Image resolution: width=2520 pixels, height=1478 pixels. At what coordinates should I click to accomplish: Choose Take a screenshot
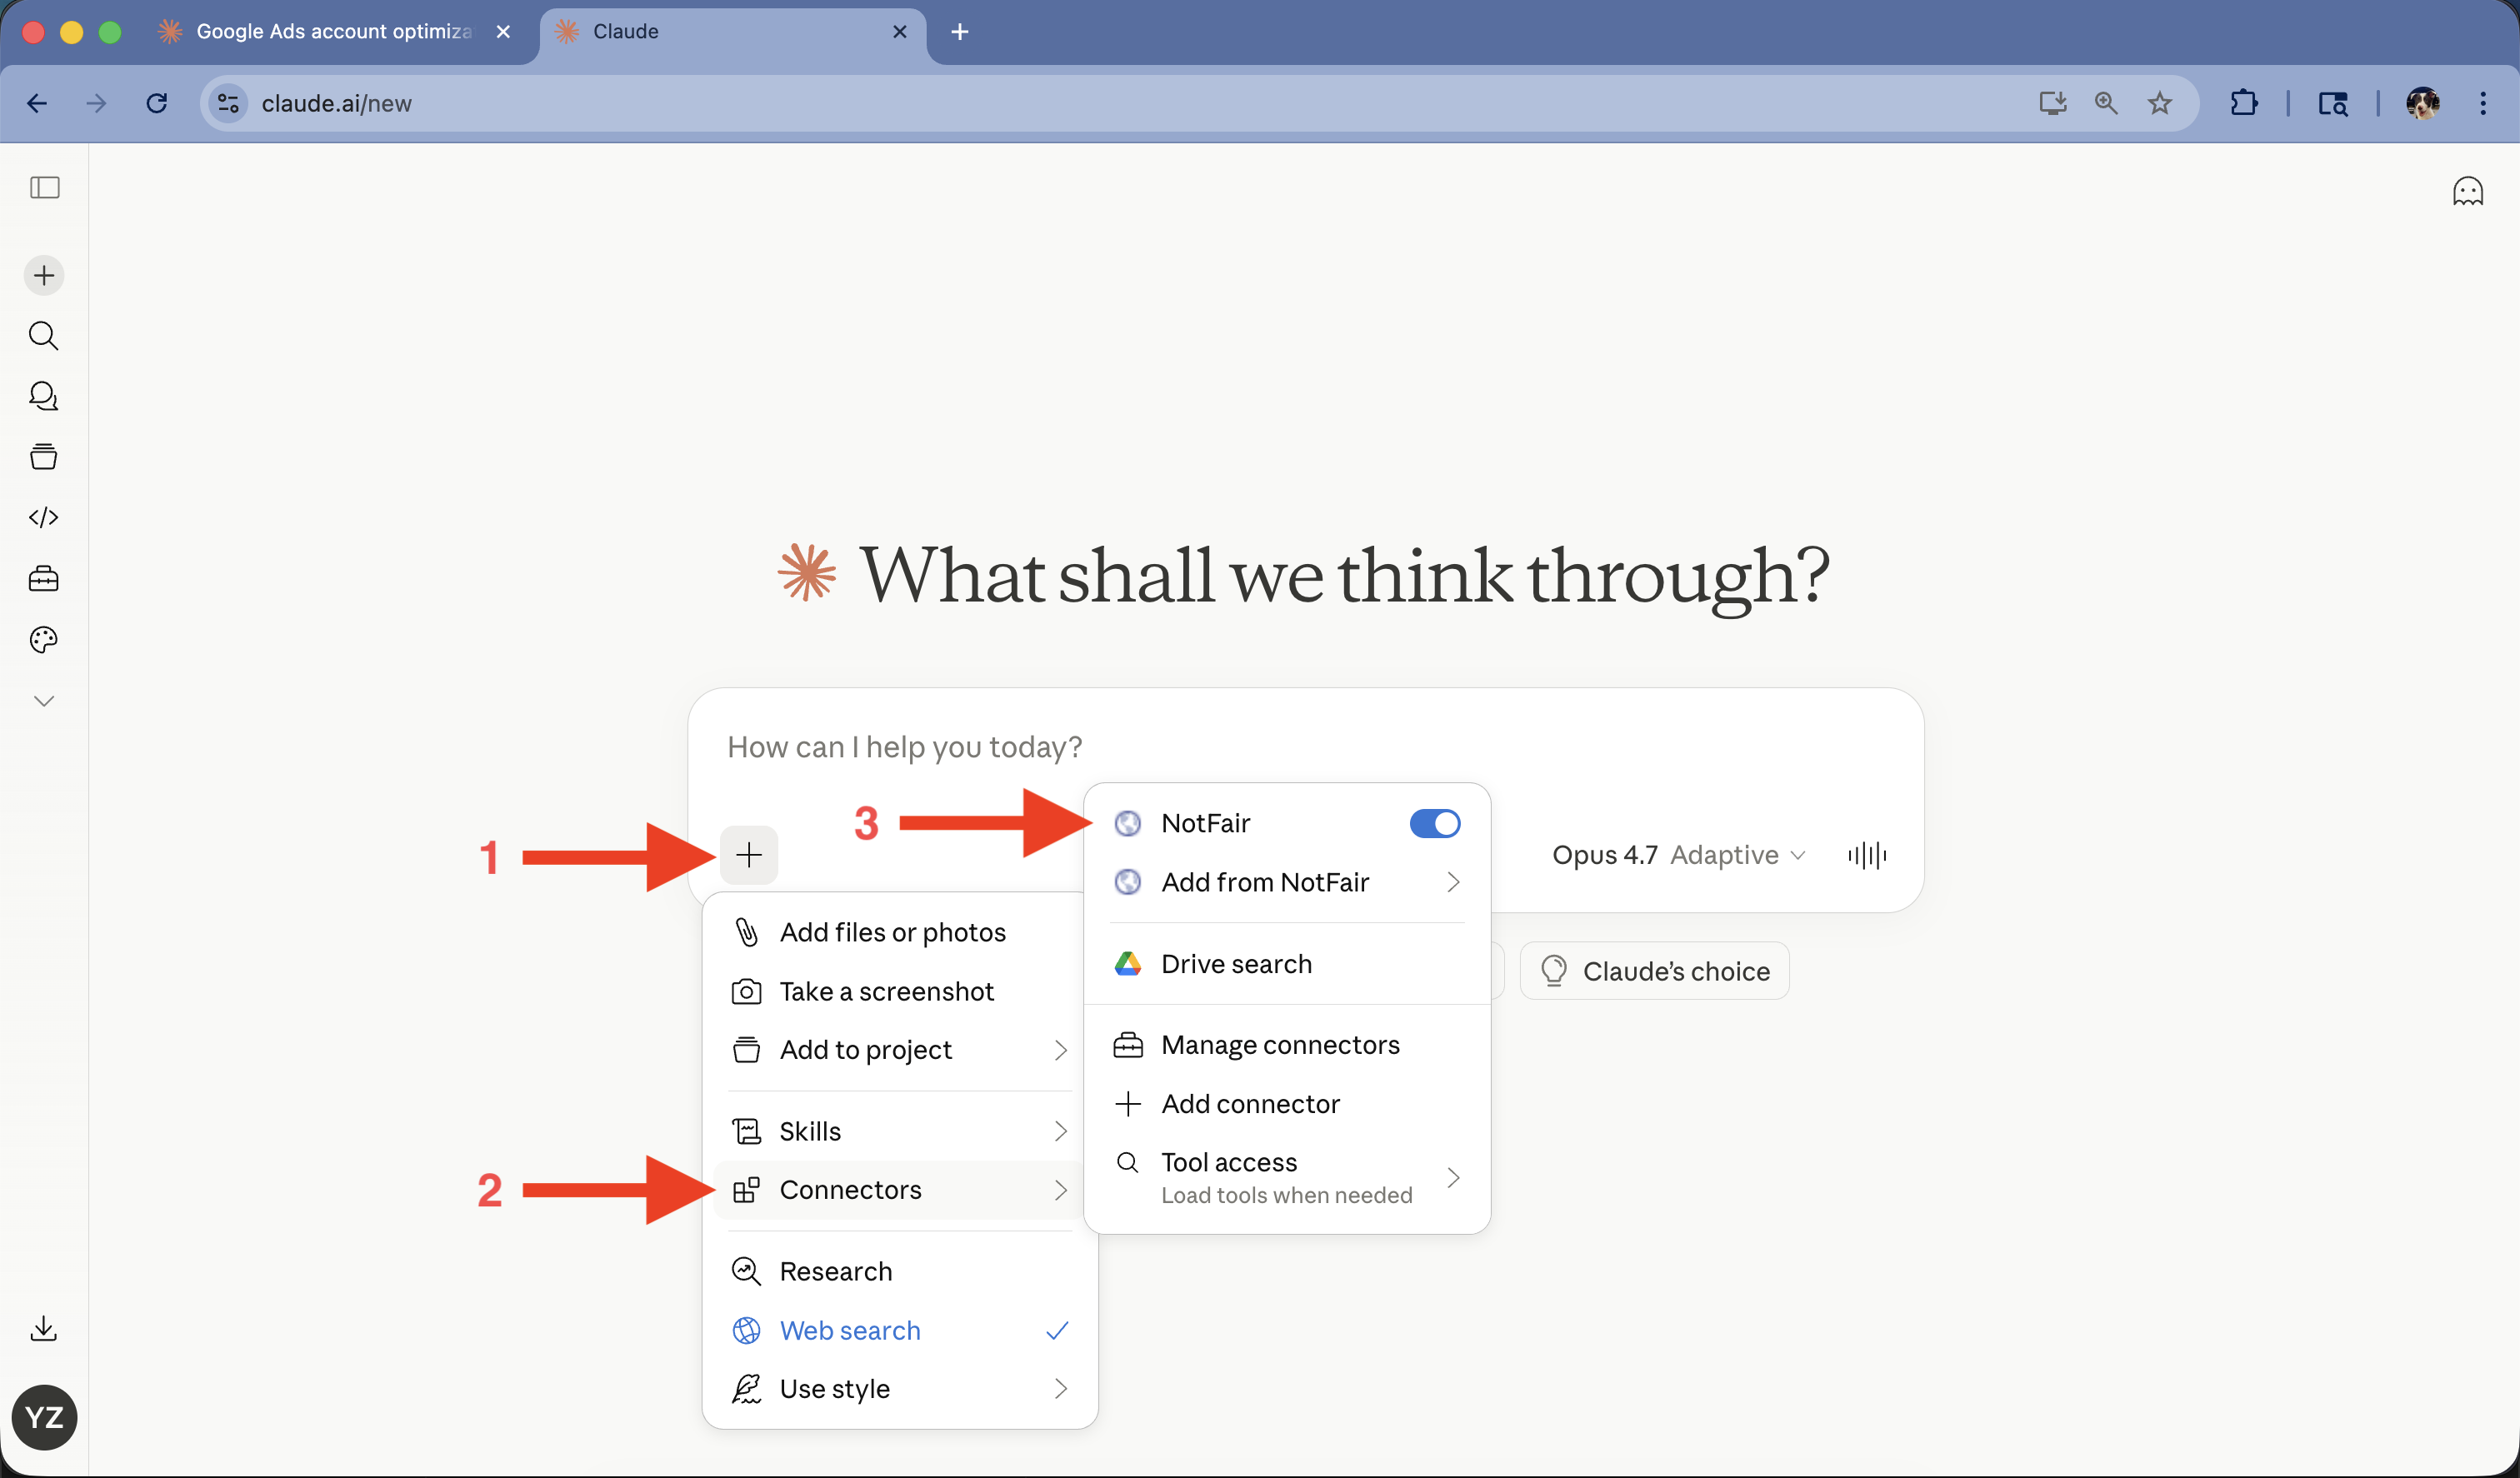(x=900, y=991)
